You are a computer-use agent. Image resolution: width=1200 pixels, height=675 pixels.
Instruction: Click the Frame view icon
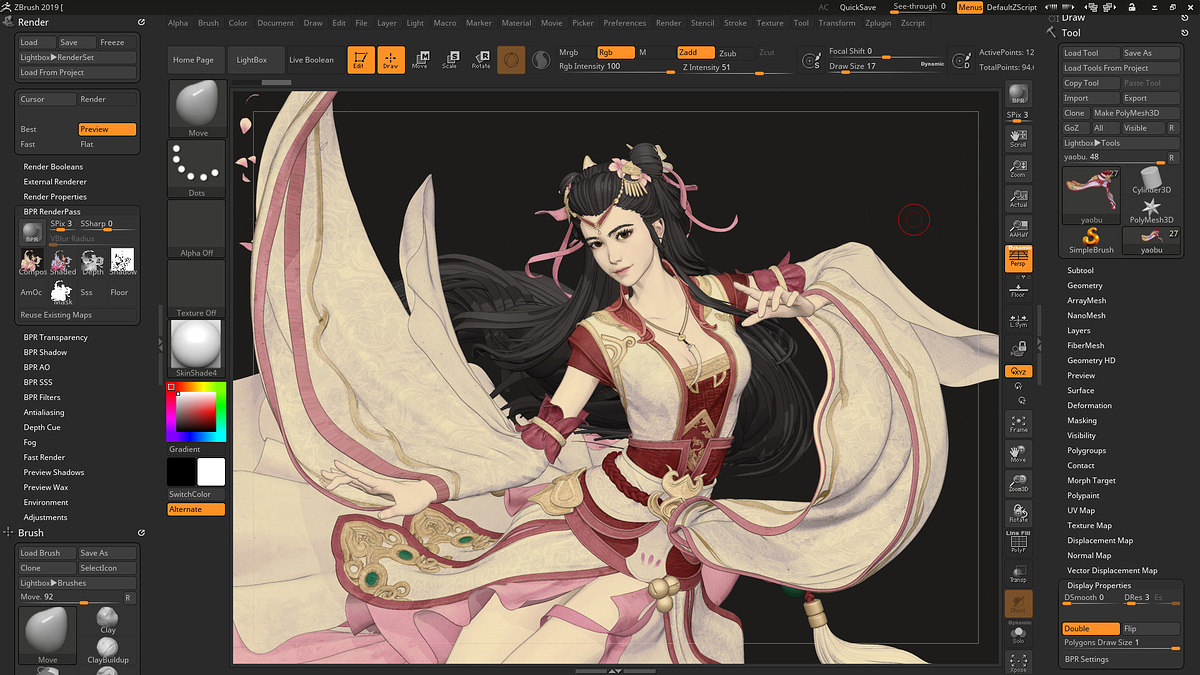[x=1018, y=423]
